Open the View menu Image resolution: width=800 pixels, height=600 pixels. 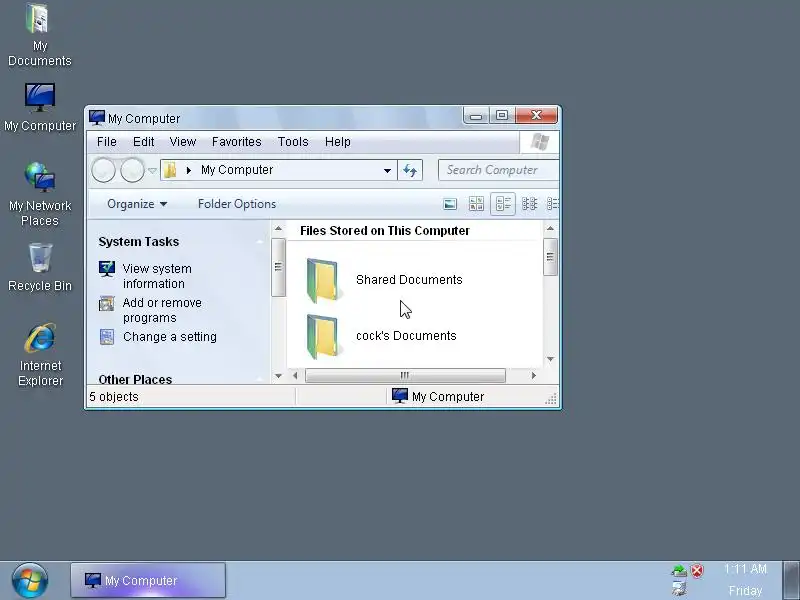point(183,142)
